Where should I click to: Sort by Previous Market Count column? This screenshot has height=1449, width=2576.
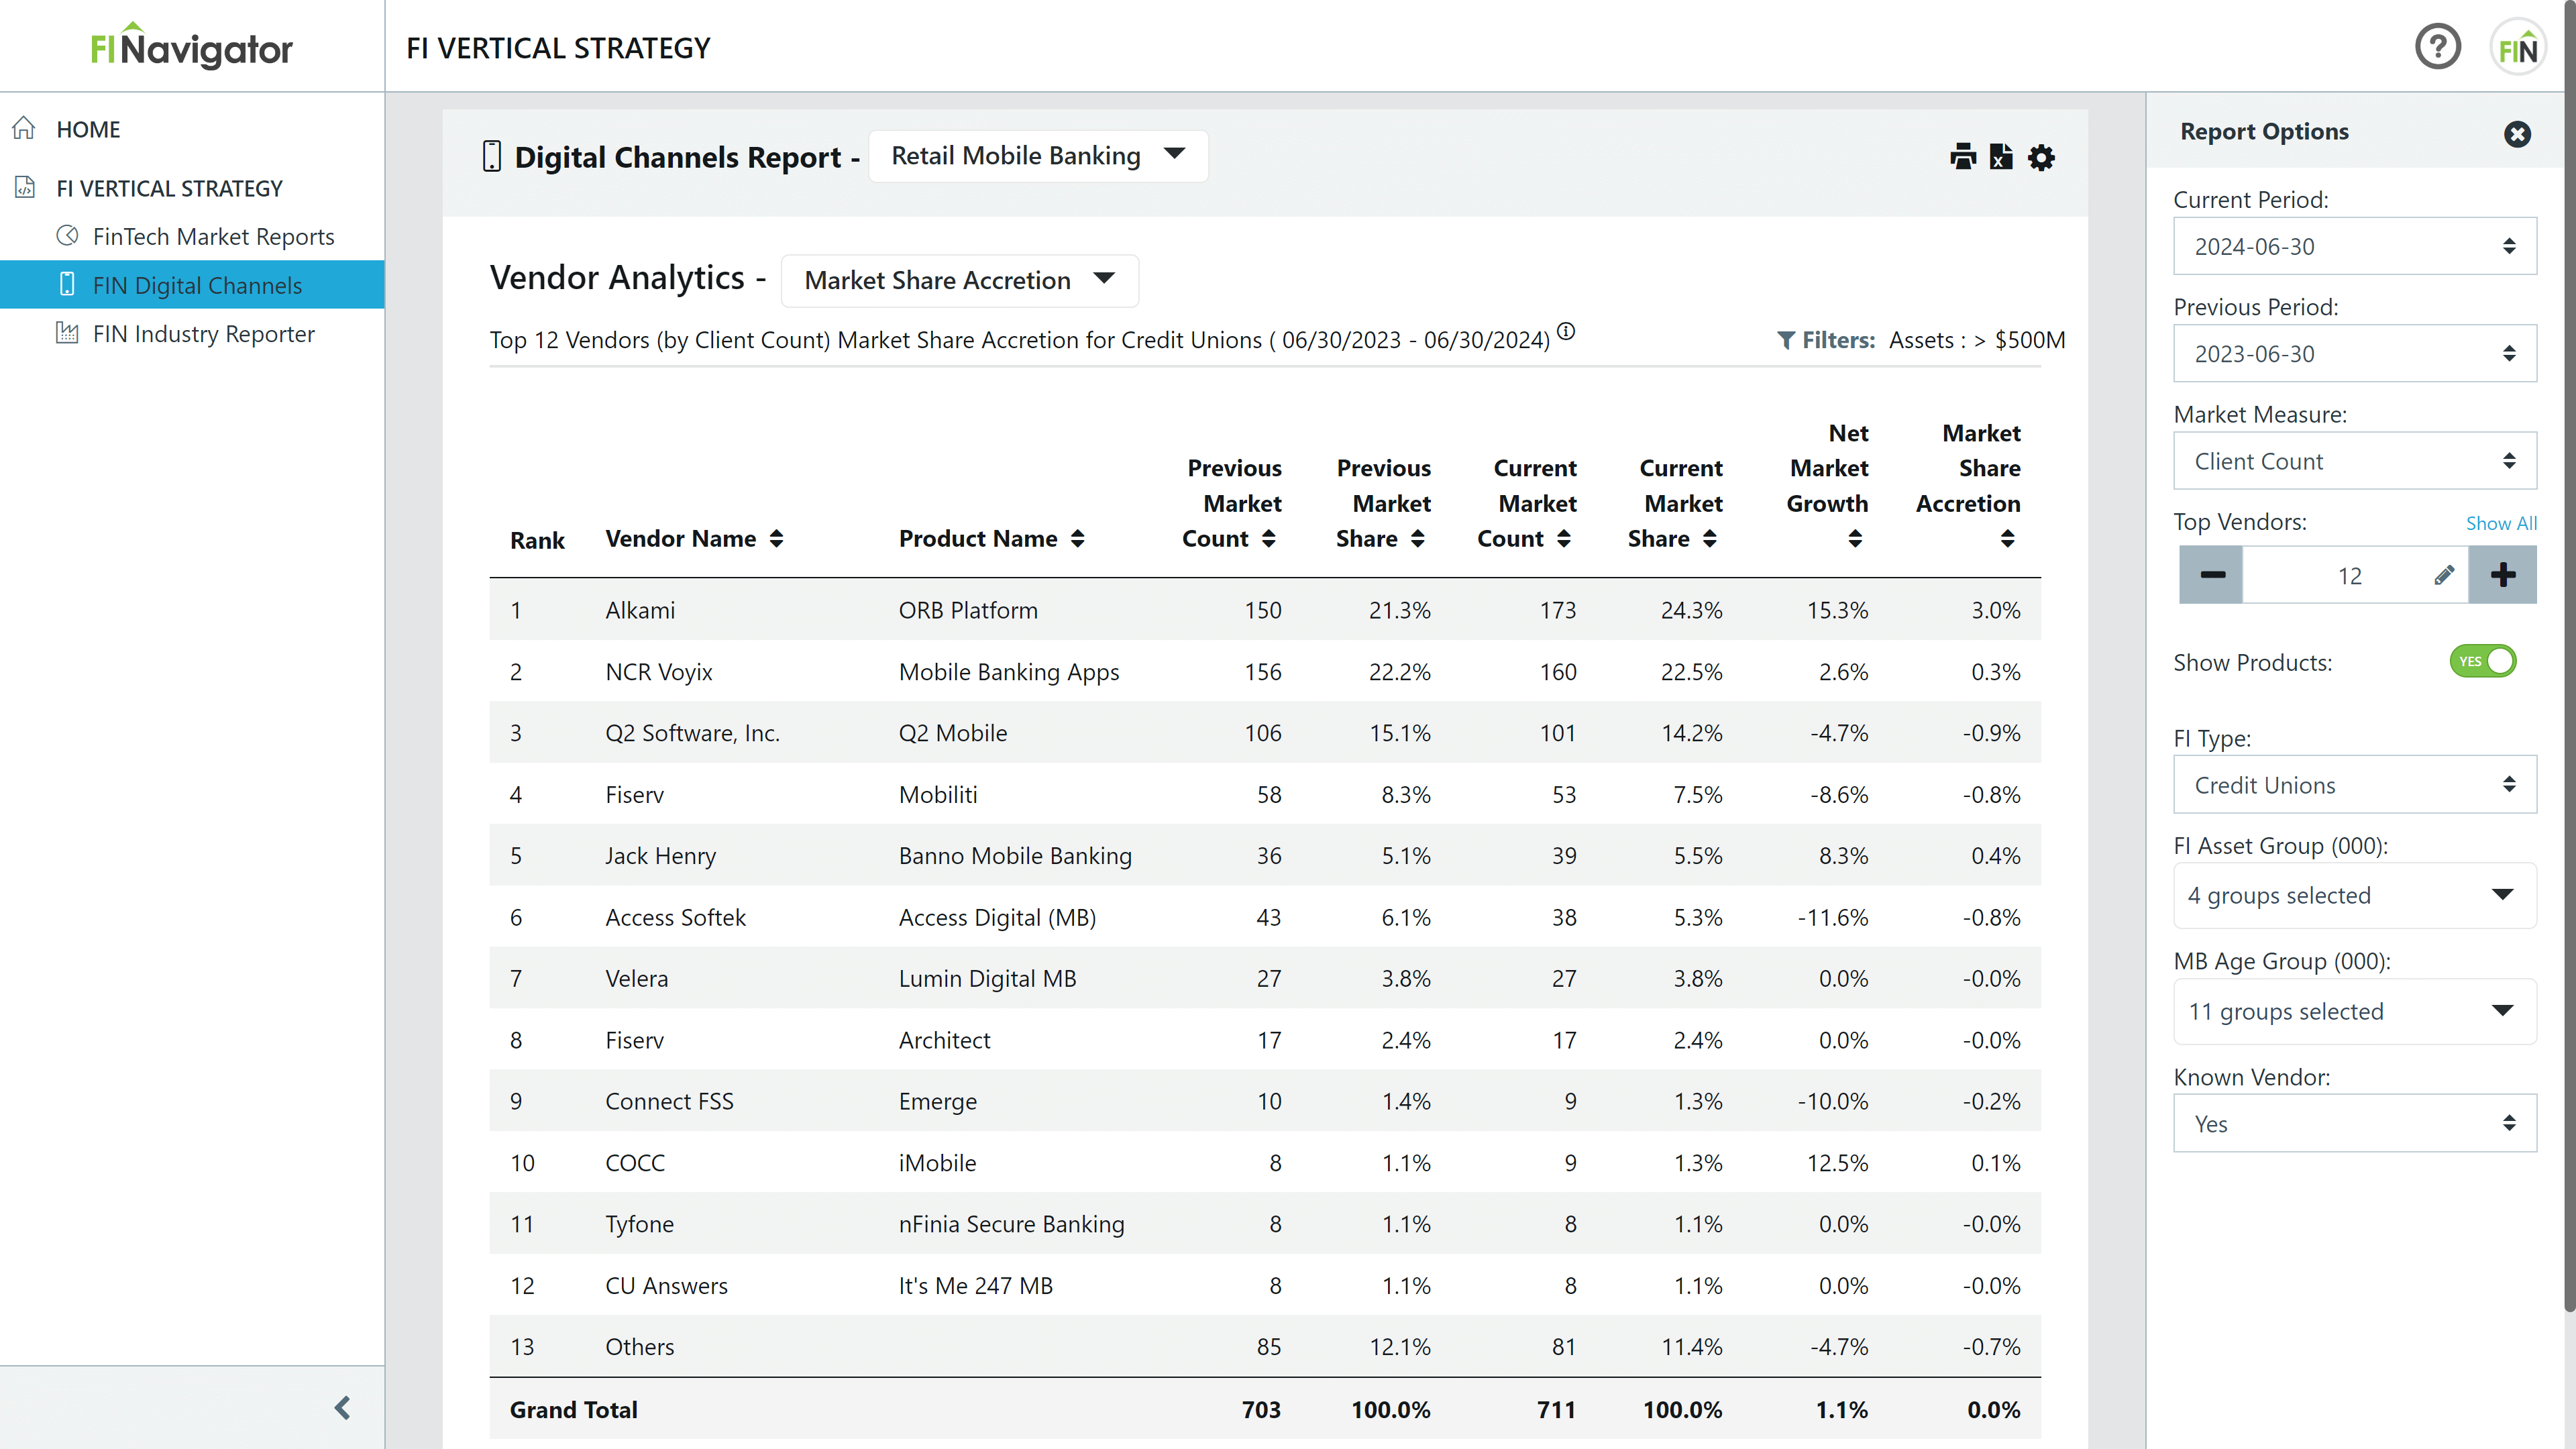pyautogui.click(x=1268, y=539)
